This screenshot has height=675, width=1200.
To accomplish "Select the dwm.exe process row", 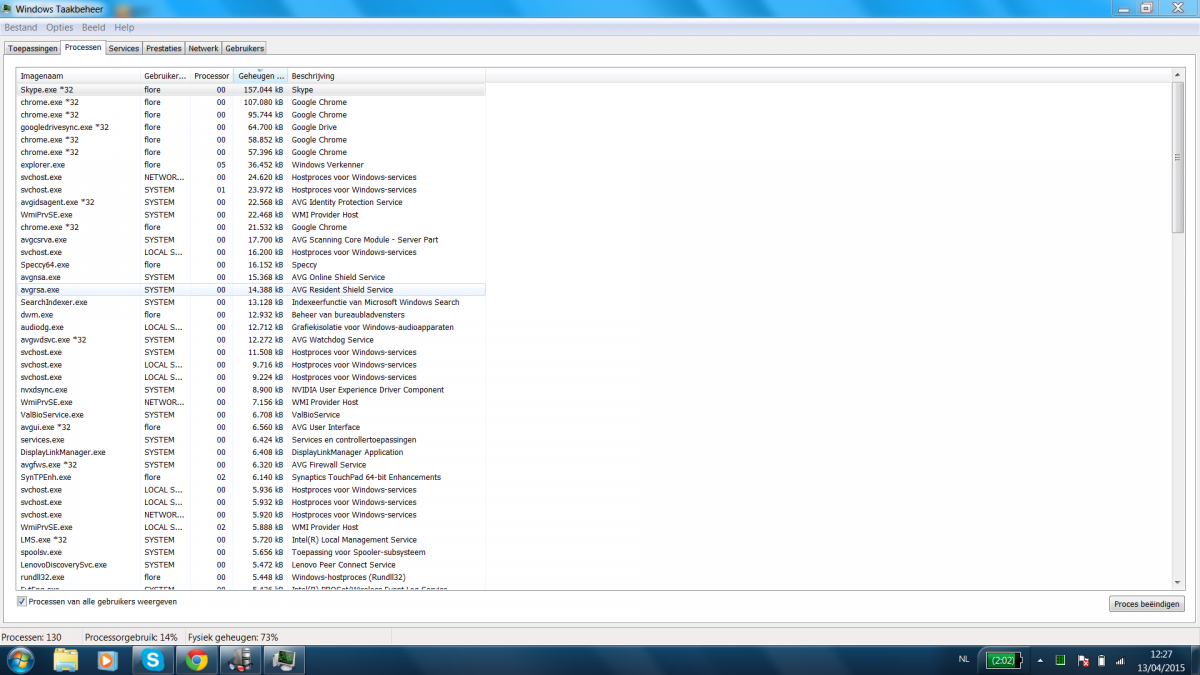I will (x=251, y=315).
